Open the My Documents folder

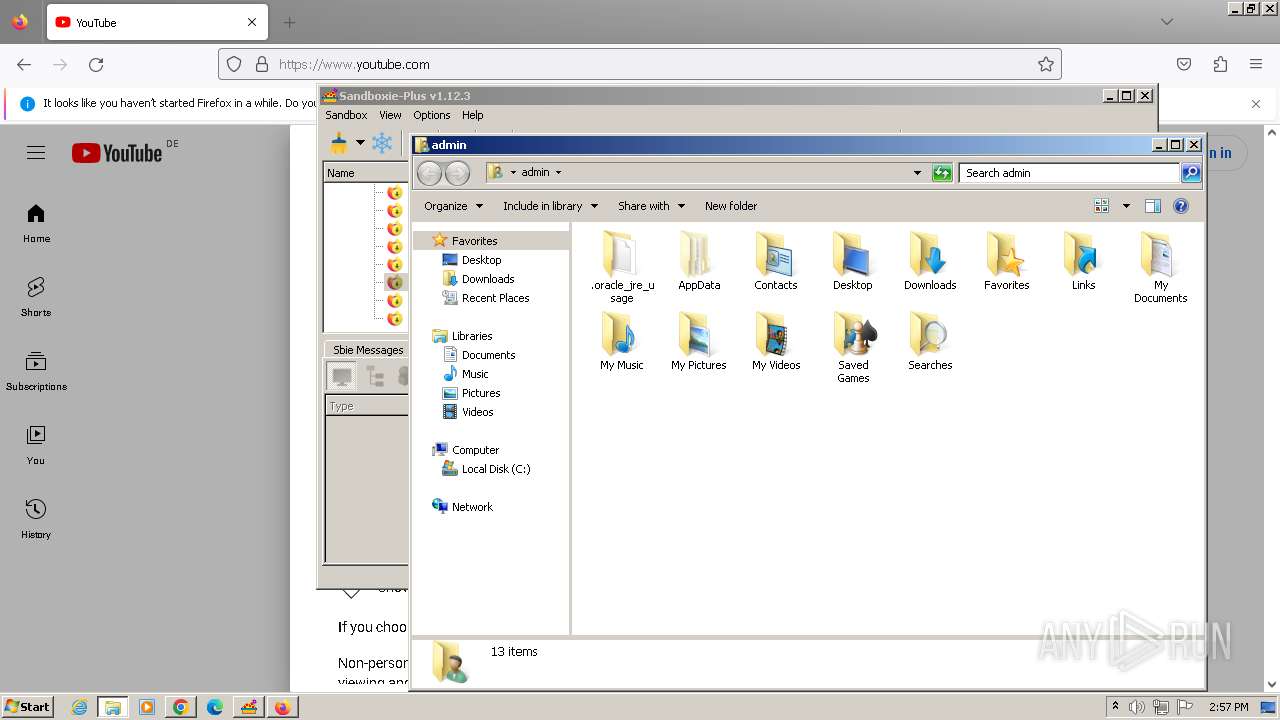click(1161, 266)
